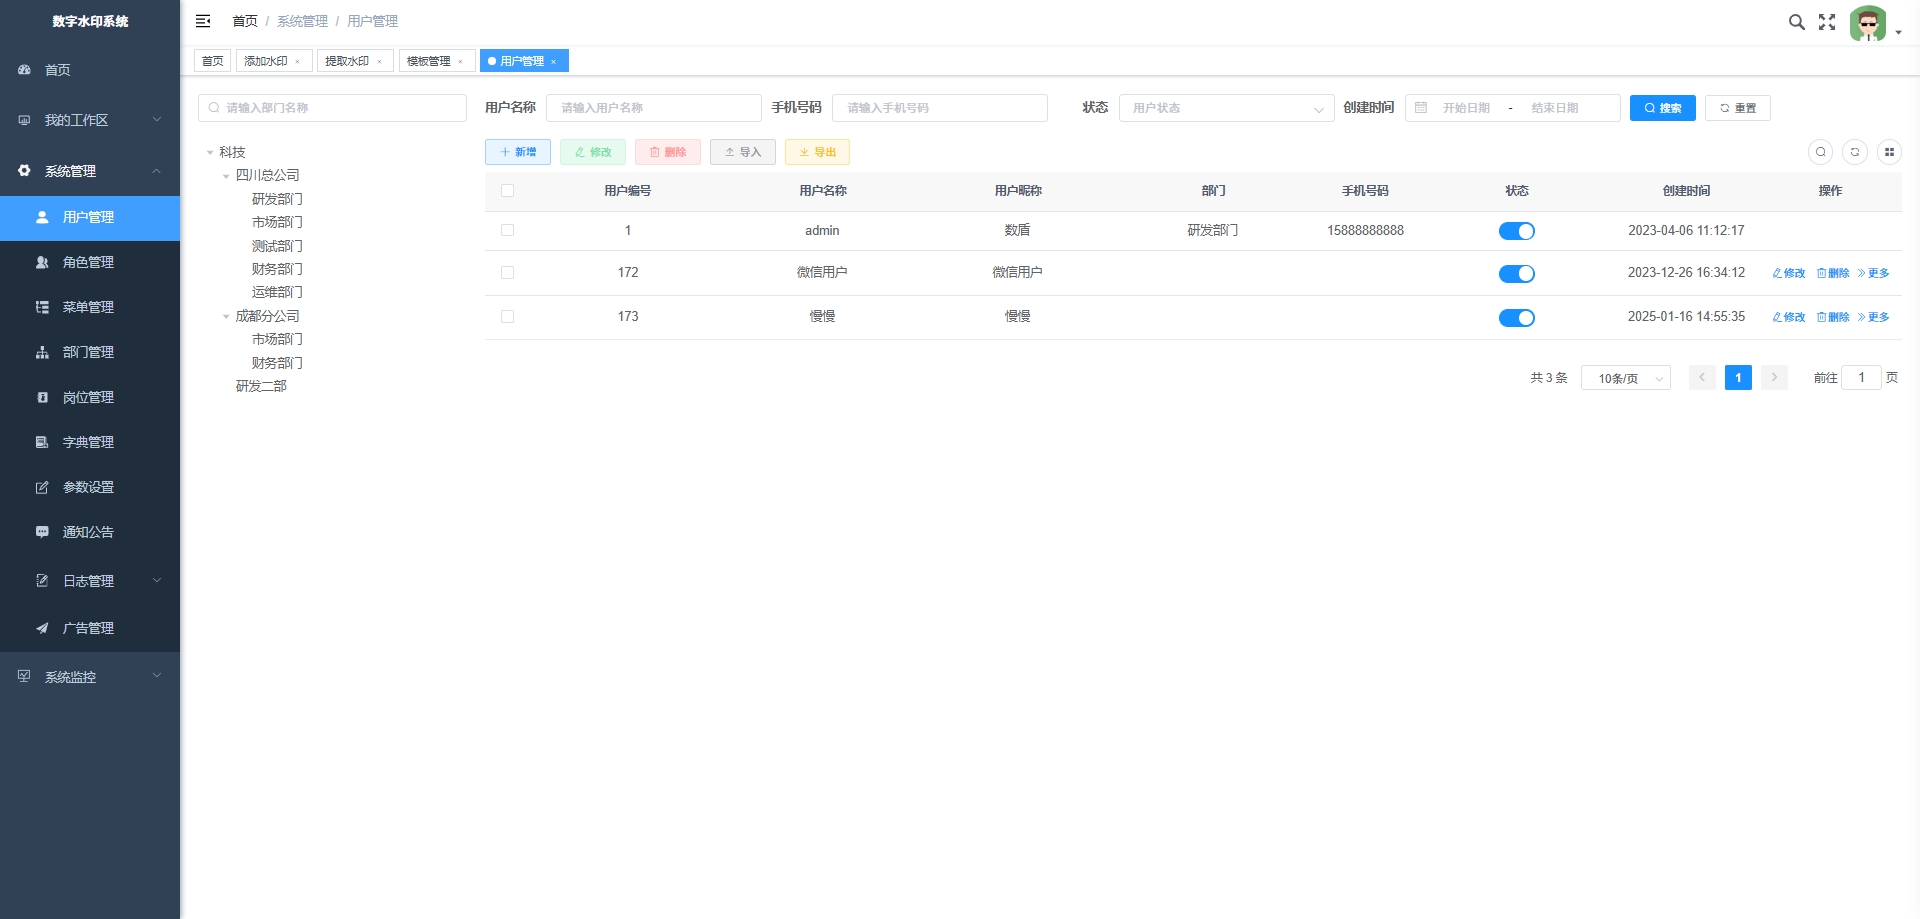Click the 日志管理 log icon
This screenshot has width=1920, height=919.
42,581
